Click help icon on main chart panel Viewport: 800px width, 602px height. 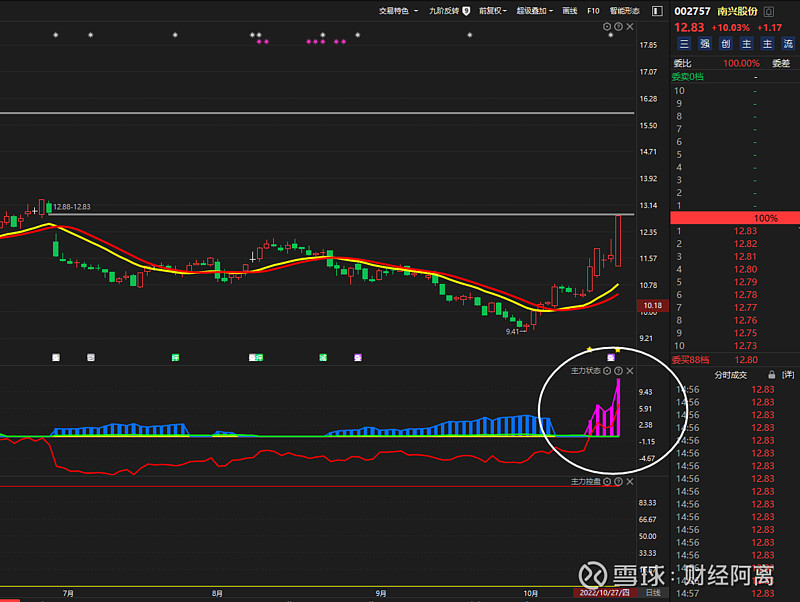[618, 28]
